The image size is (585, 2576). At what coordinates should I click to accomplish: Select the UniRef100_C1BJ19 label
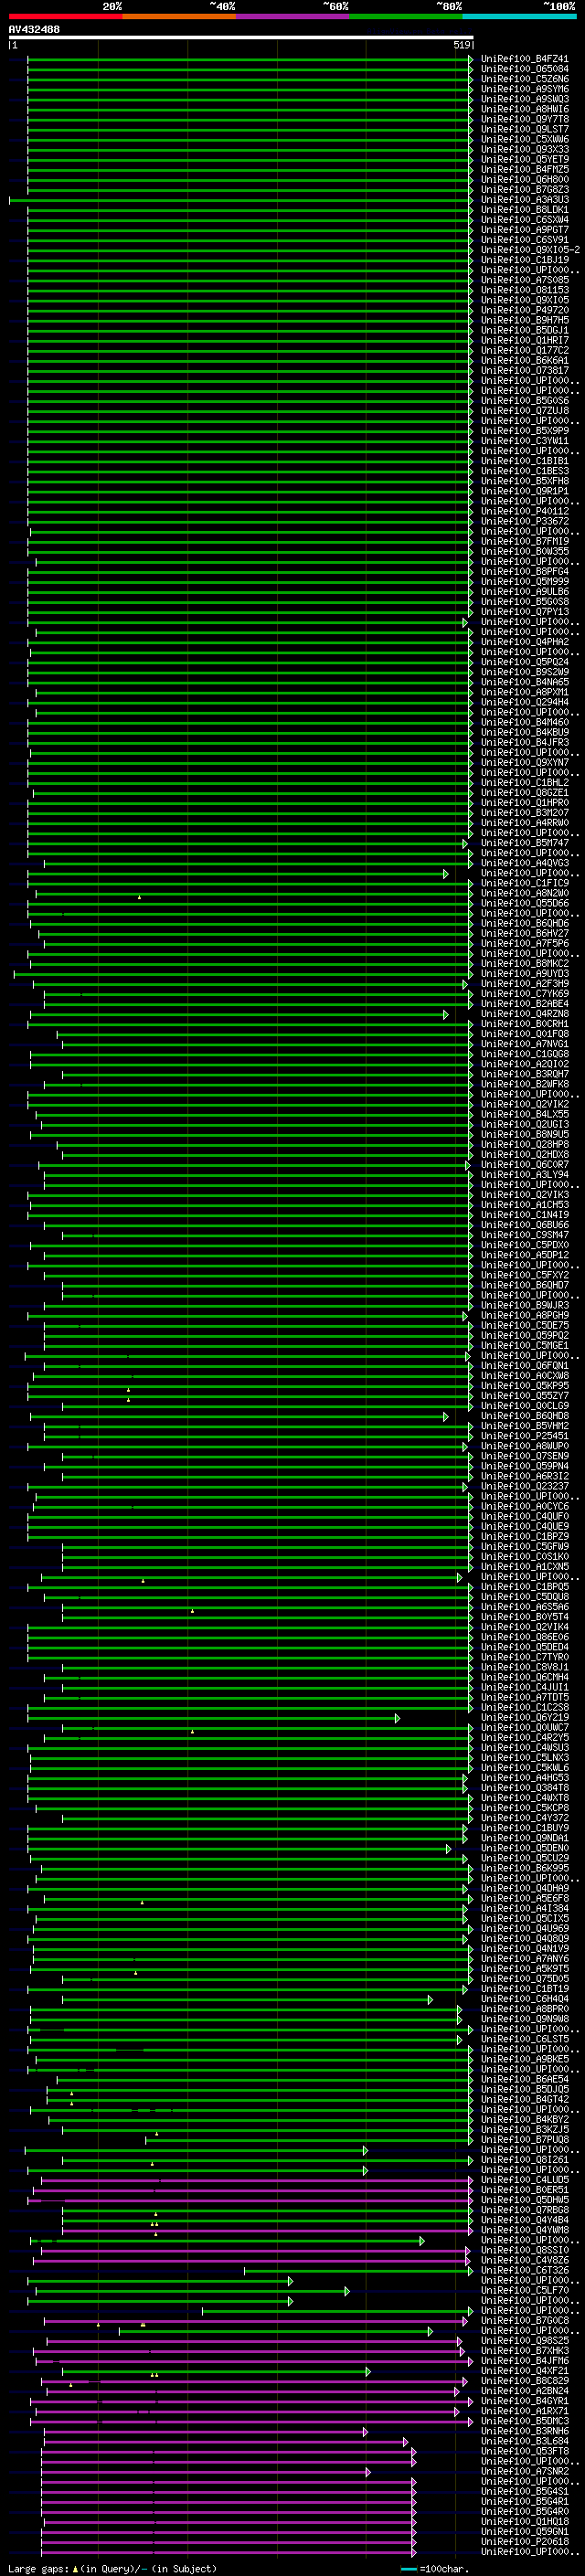[x=524, y=260]
